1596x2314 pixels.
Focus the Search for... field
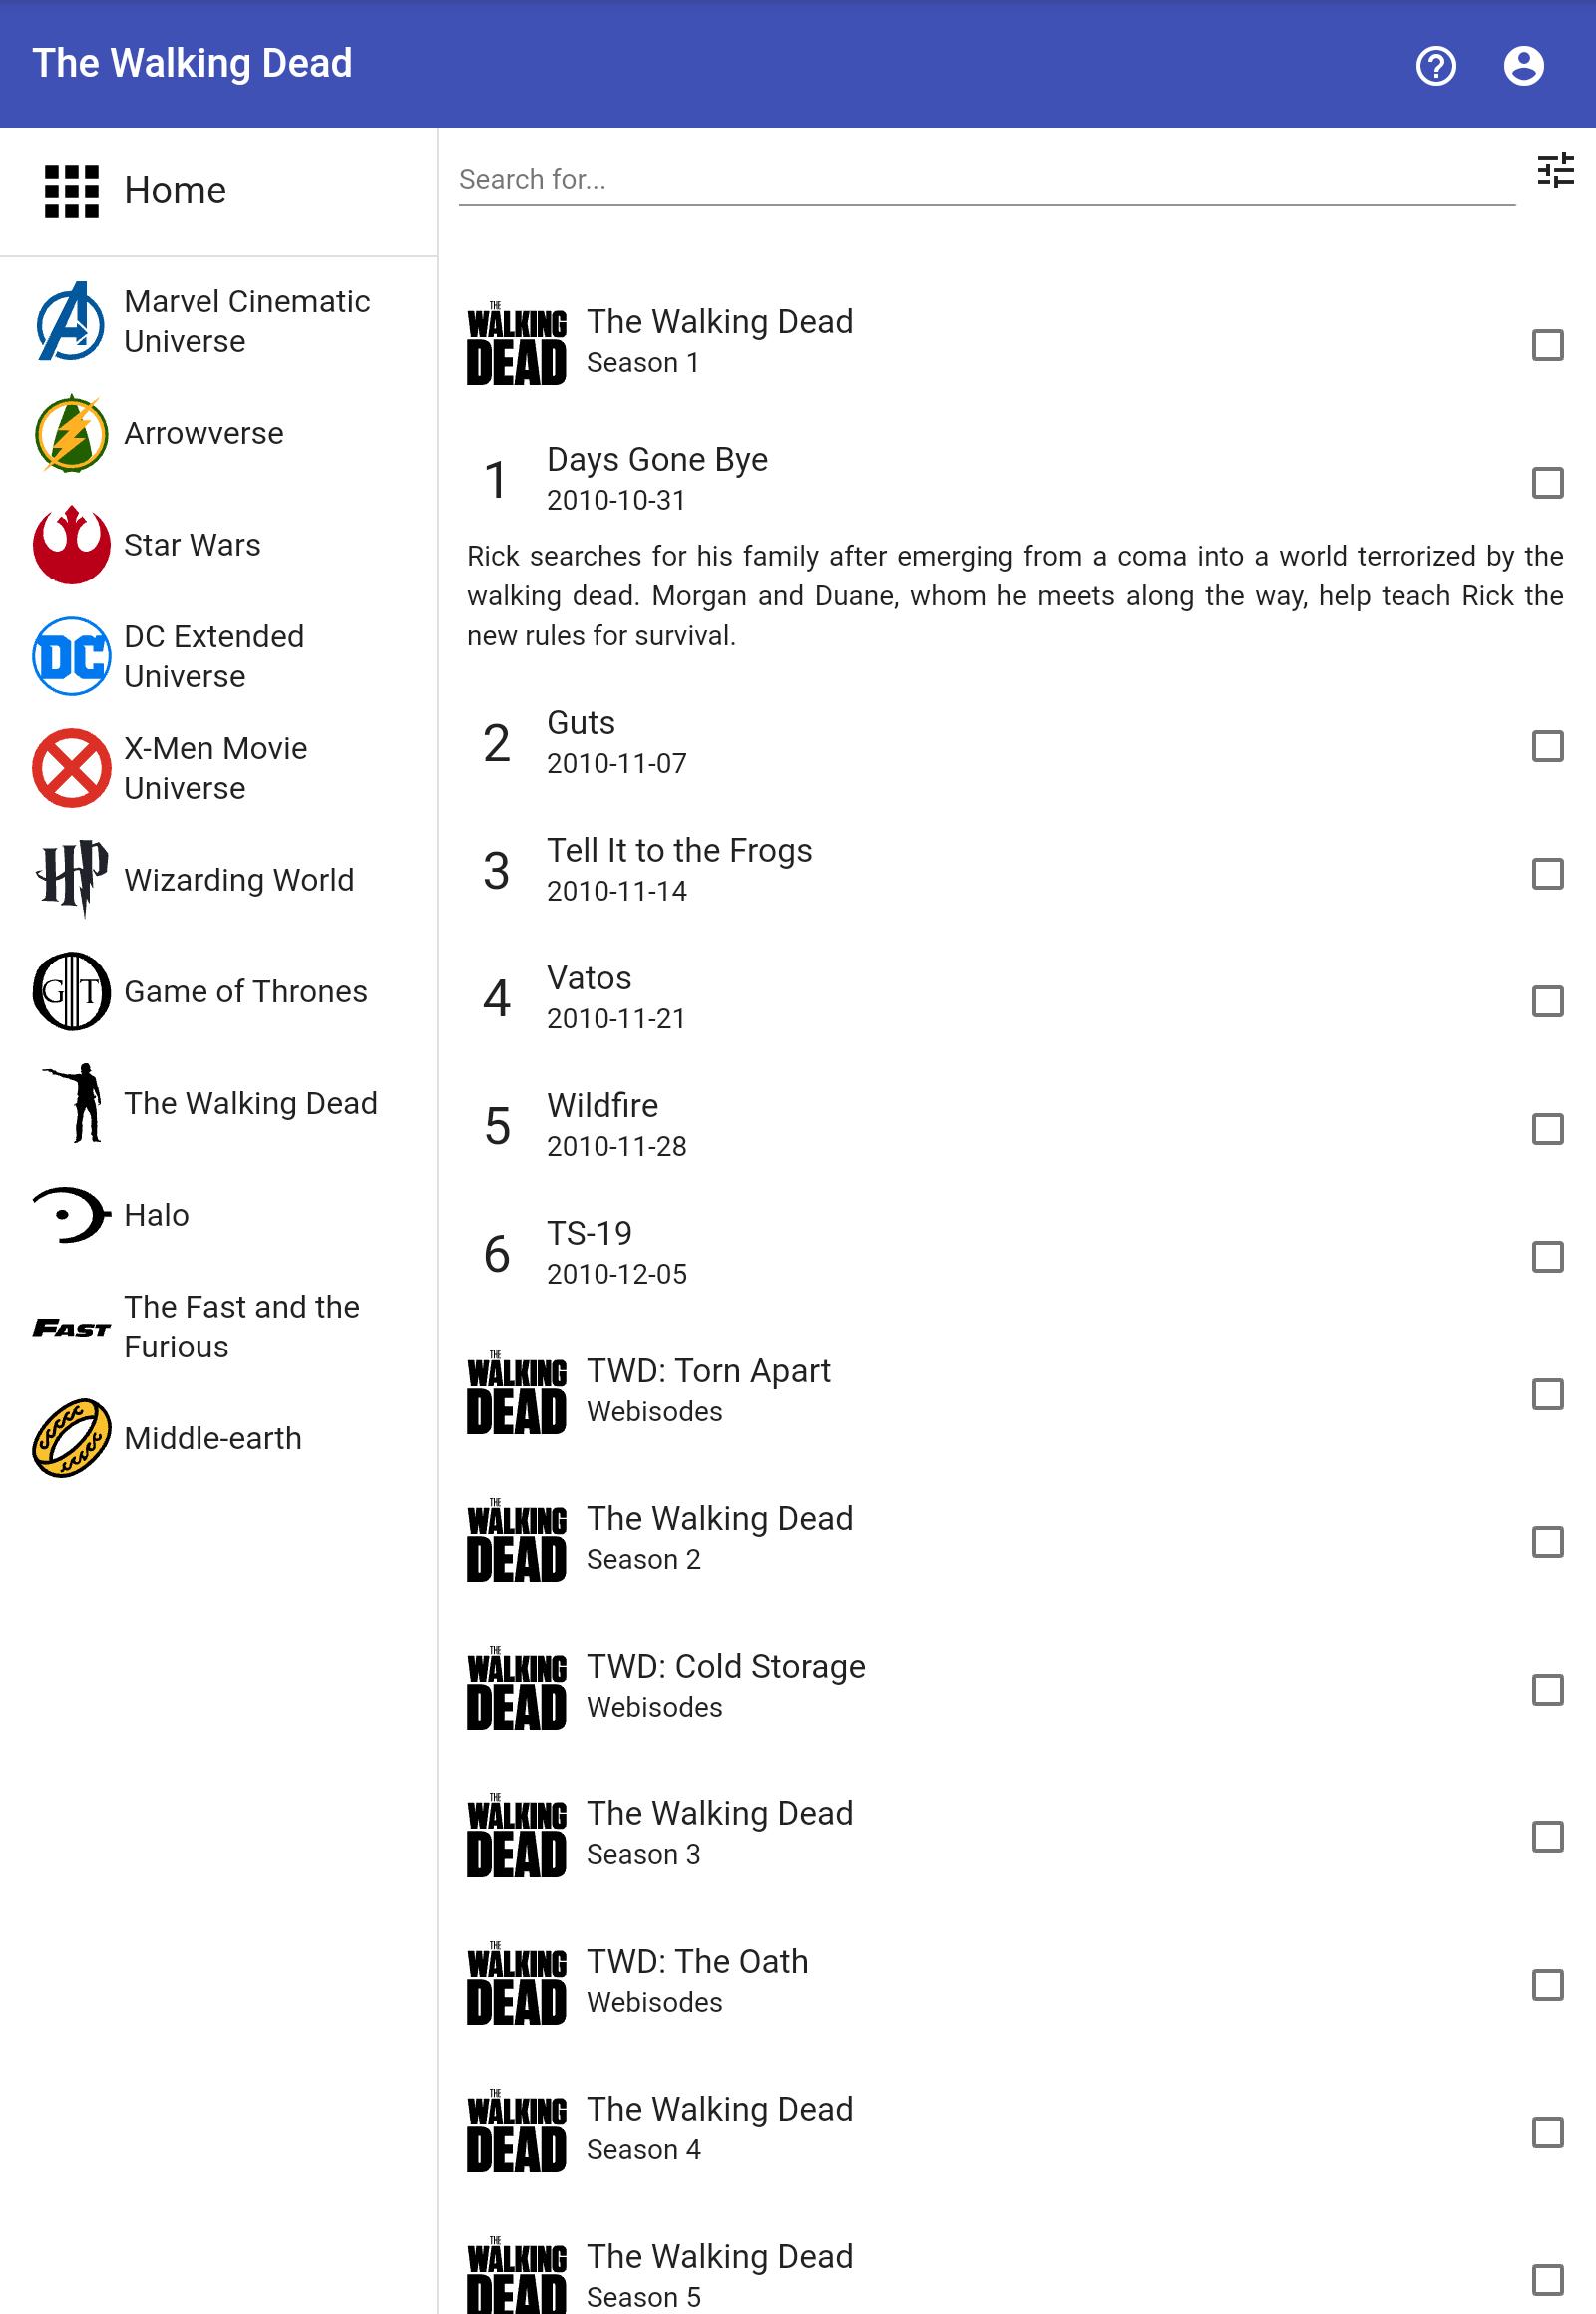coord(986,179)
